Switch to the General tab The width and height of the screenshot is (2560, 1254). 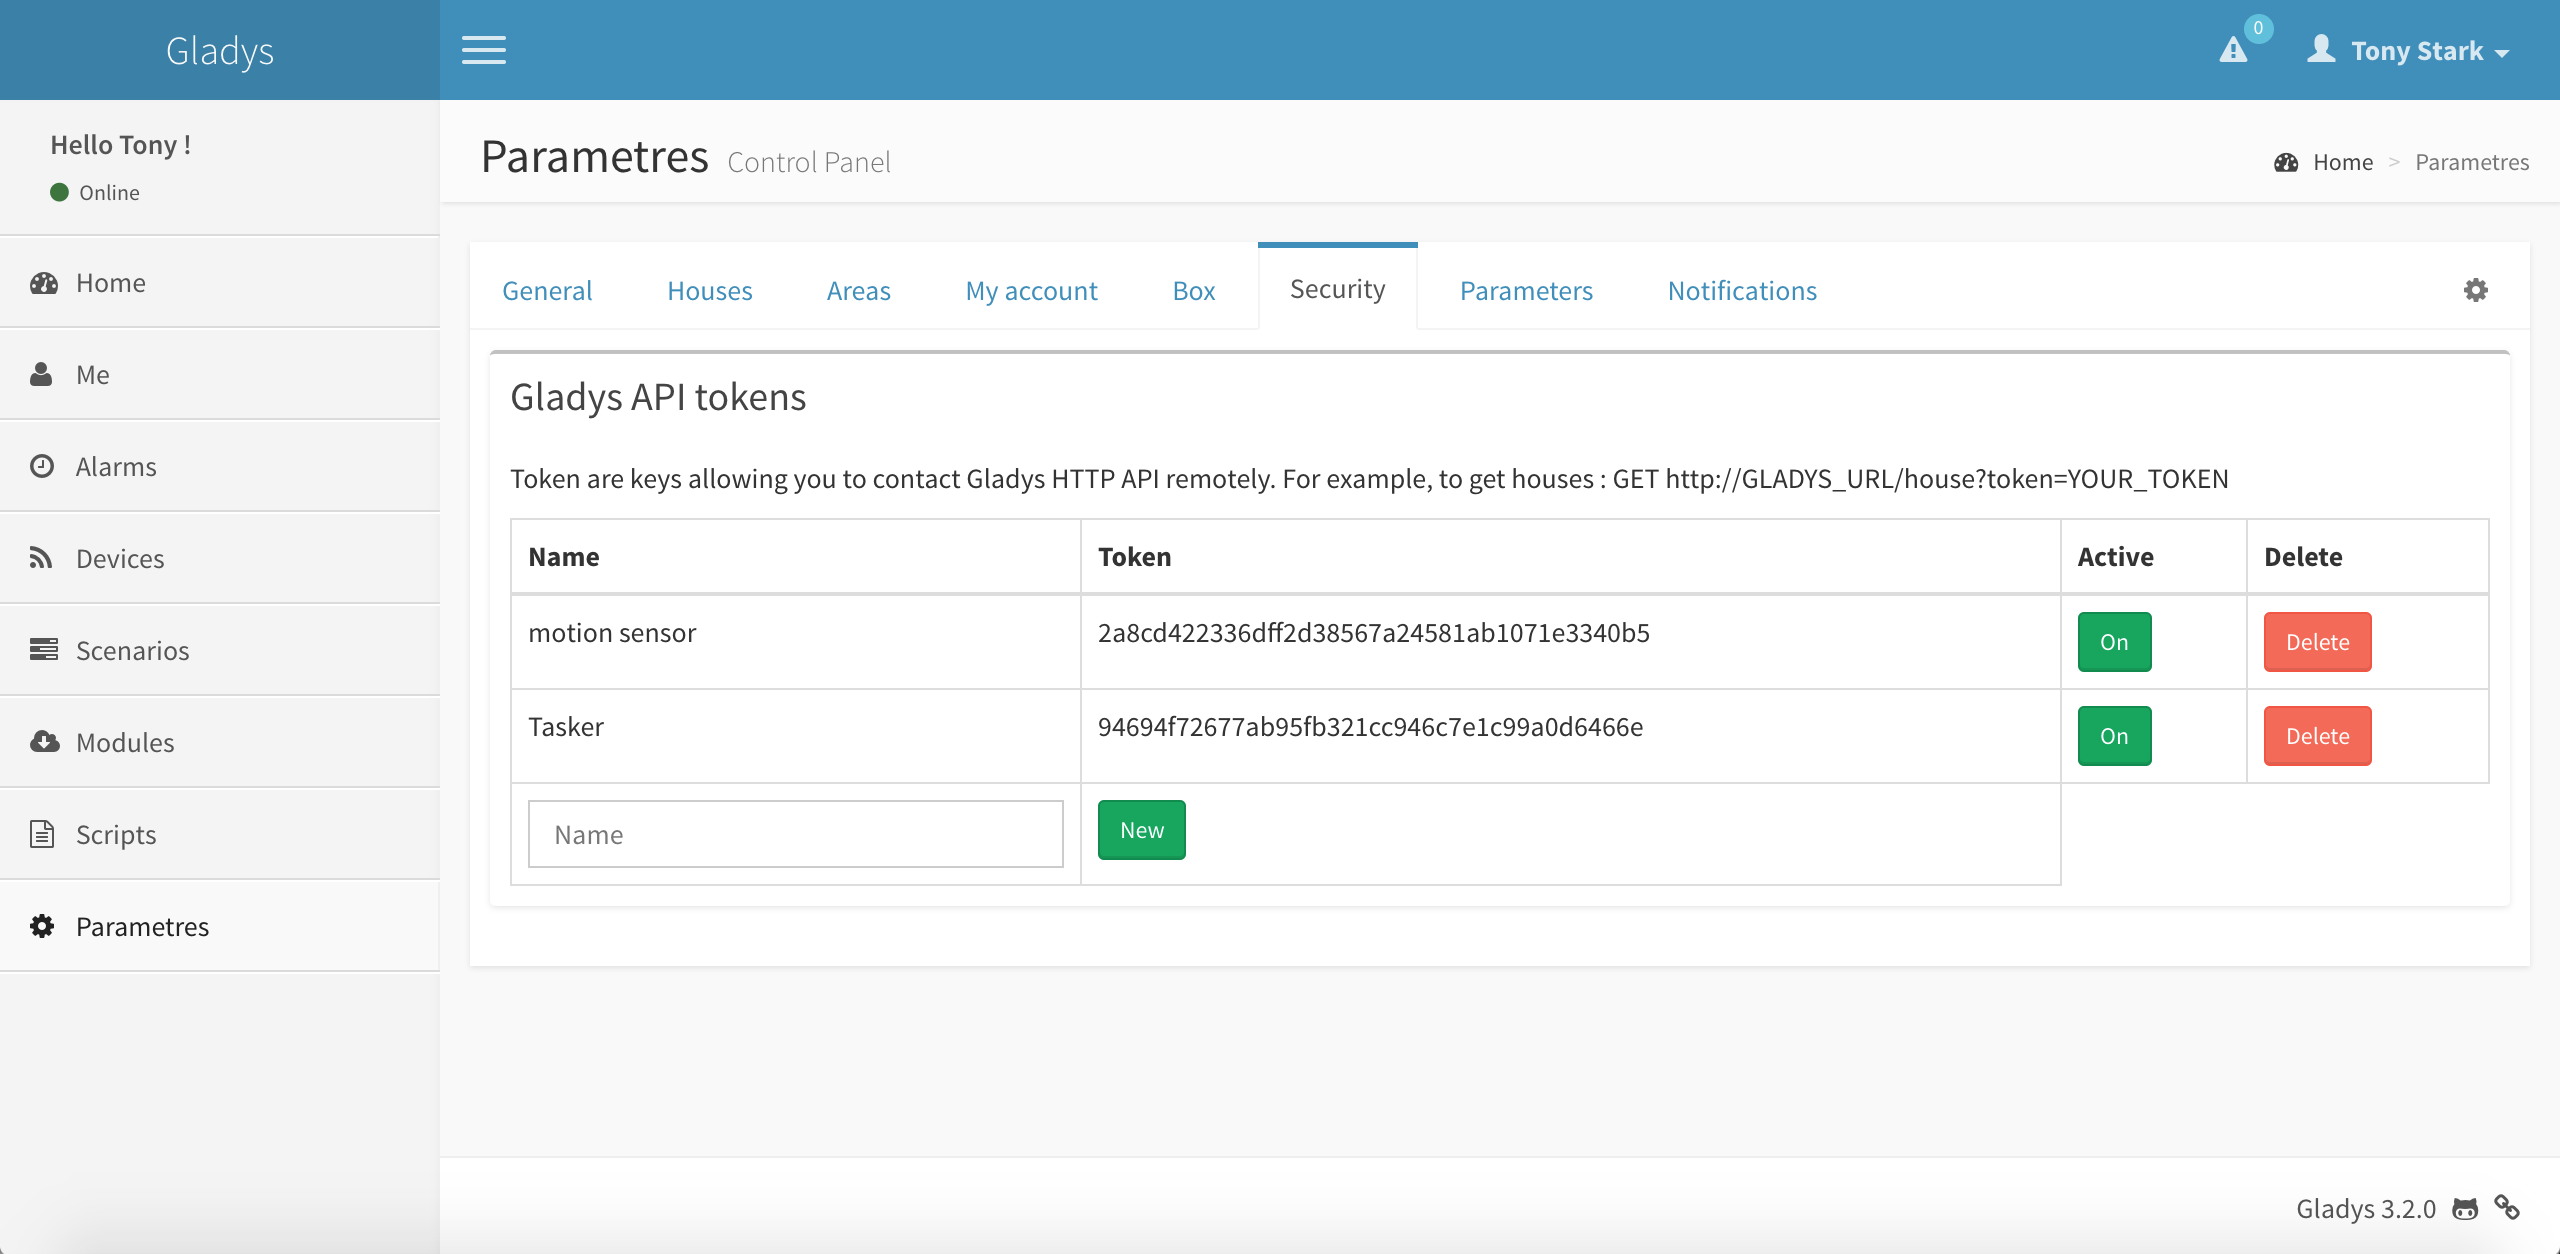coord(549,289)
